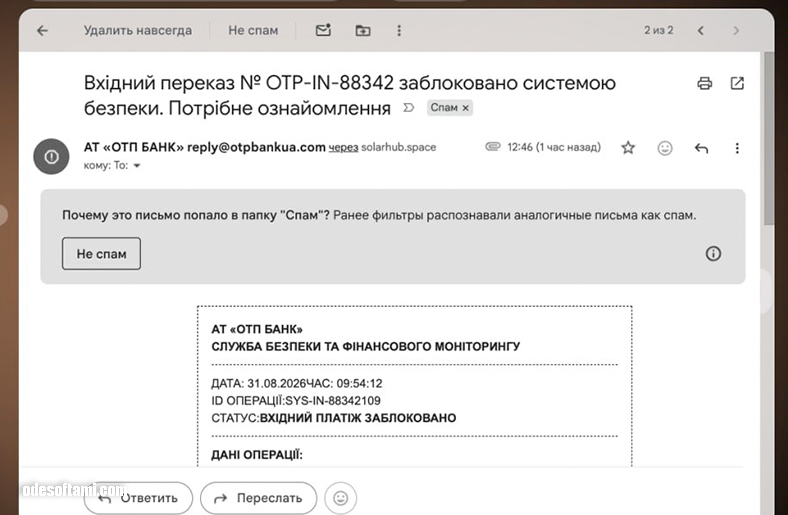Viewport: 788px width, 515px height.
Task: Click the info icon in spam banner
Action: [x=713, y=253]
